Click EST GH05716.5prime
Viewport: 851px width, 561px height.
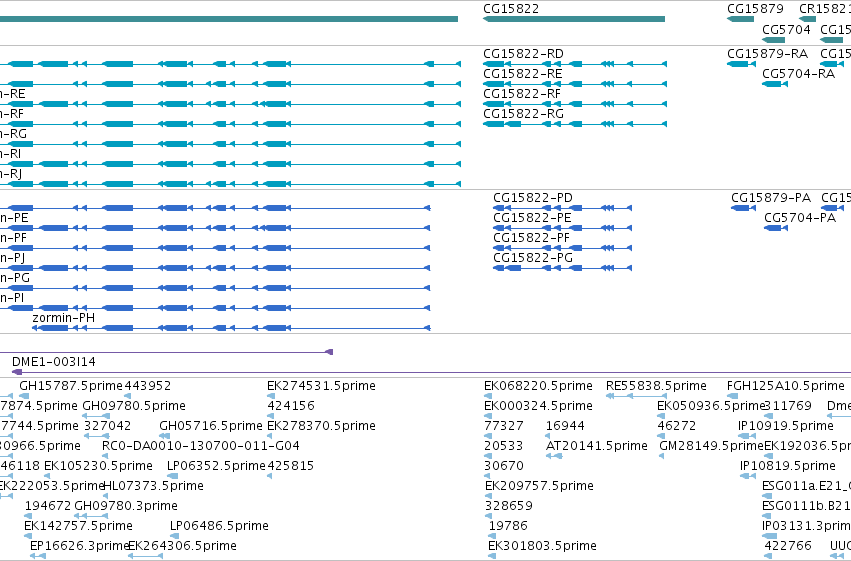pos(211,426)
